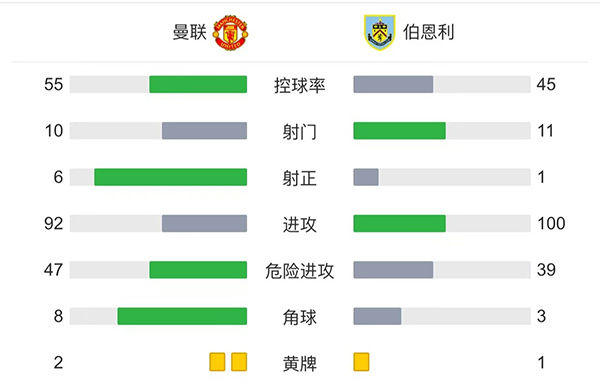Image resolution: width=600 pixels, height=385 pixels.
Task: Click Manchester United's first yellow card icon
Action: pos(217,362)
